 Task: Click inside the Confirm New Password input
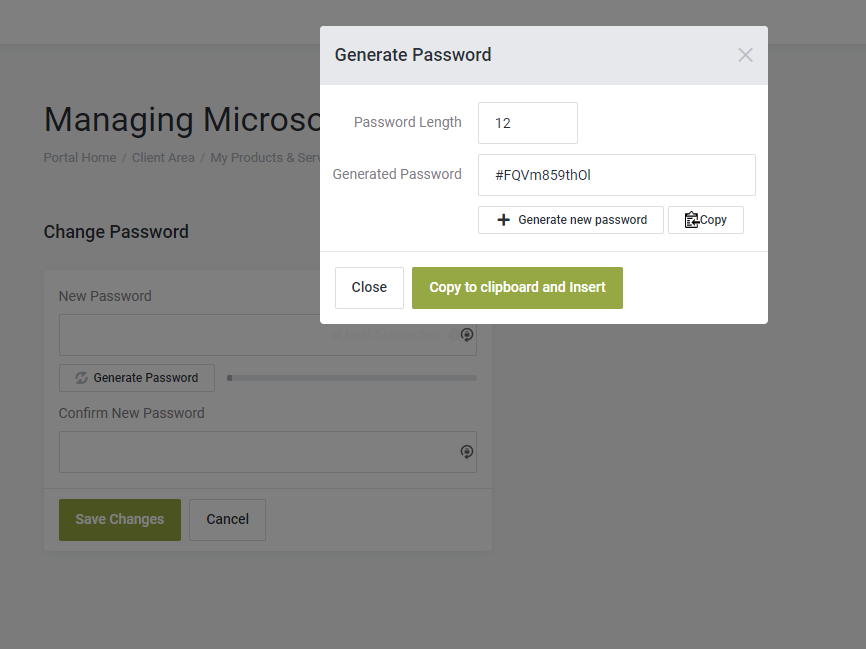268,452
